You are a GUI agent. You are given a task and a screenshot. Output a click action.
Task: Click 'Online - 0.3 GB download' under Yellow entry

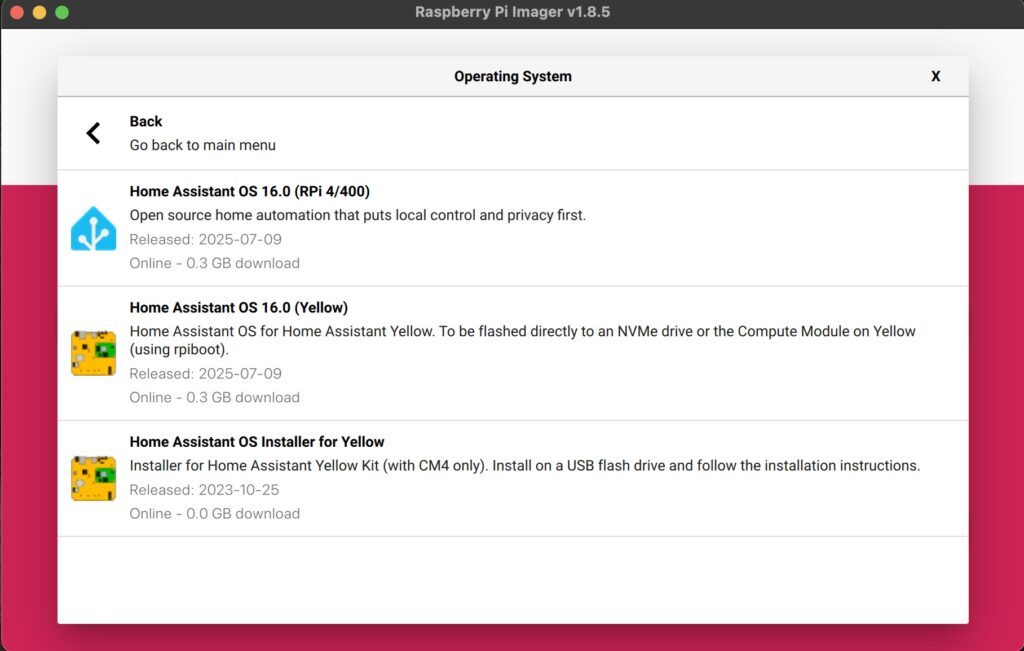(x=214, y=398)
